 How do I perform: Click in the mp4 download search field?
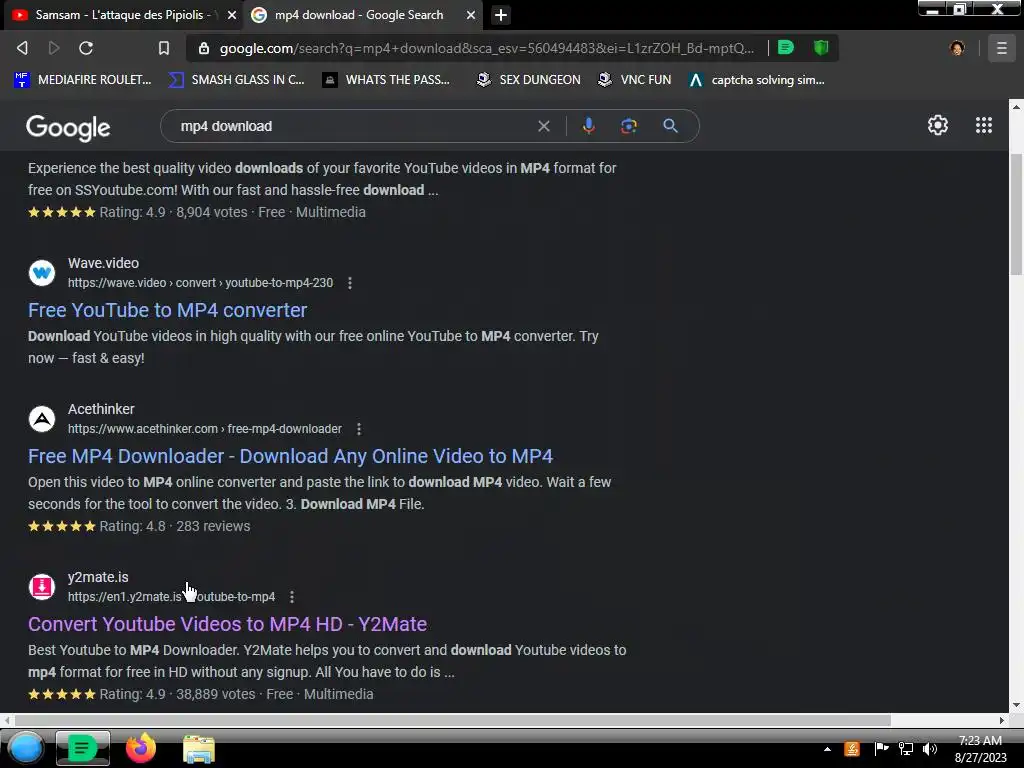click(x=353, y=126)
